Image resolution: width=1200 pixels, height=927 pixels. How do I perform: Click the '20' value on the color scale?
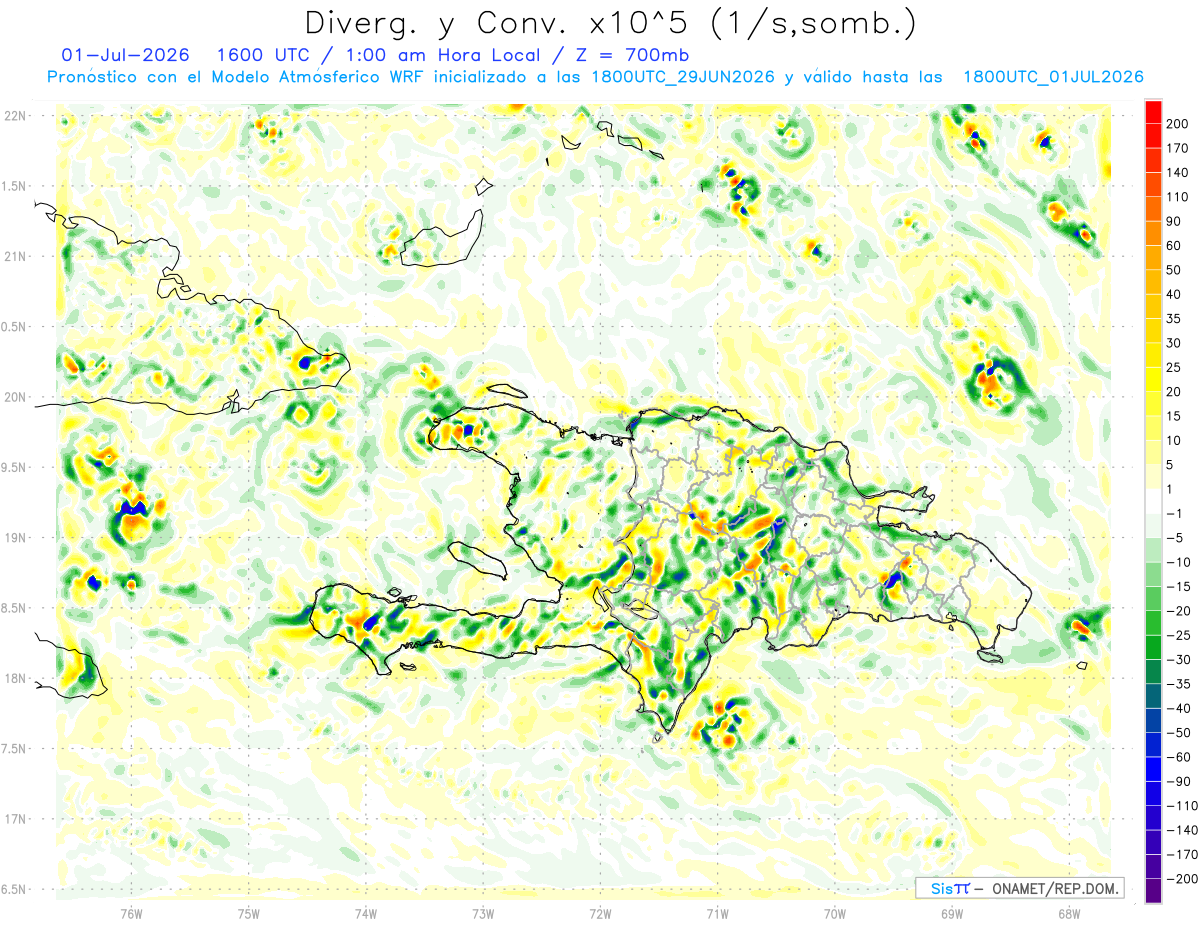pyautogui.click(x=1174, y=392)
